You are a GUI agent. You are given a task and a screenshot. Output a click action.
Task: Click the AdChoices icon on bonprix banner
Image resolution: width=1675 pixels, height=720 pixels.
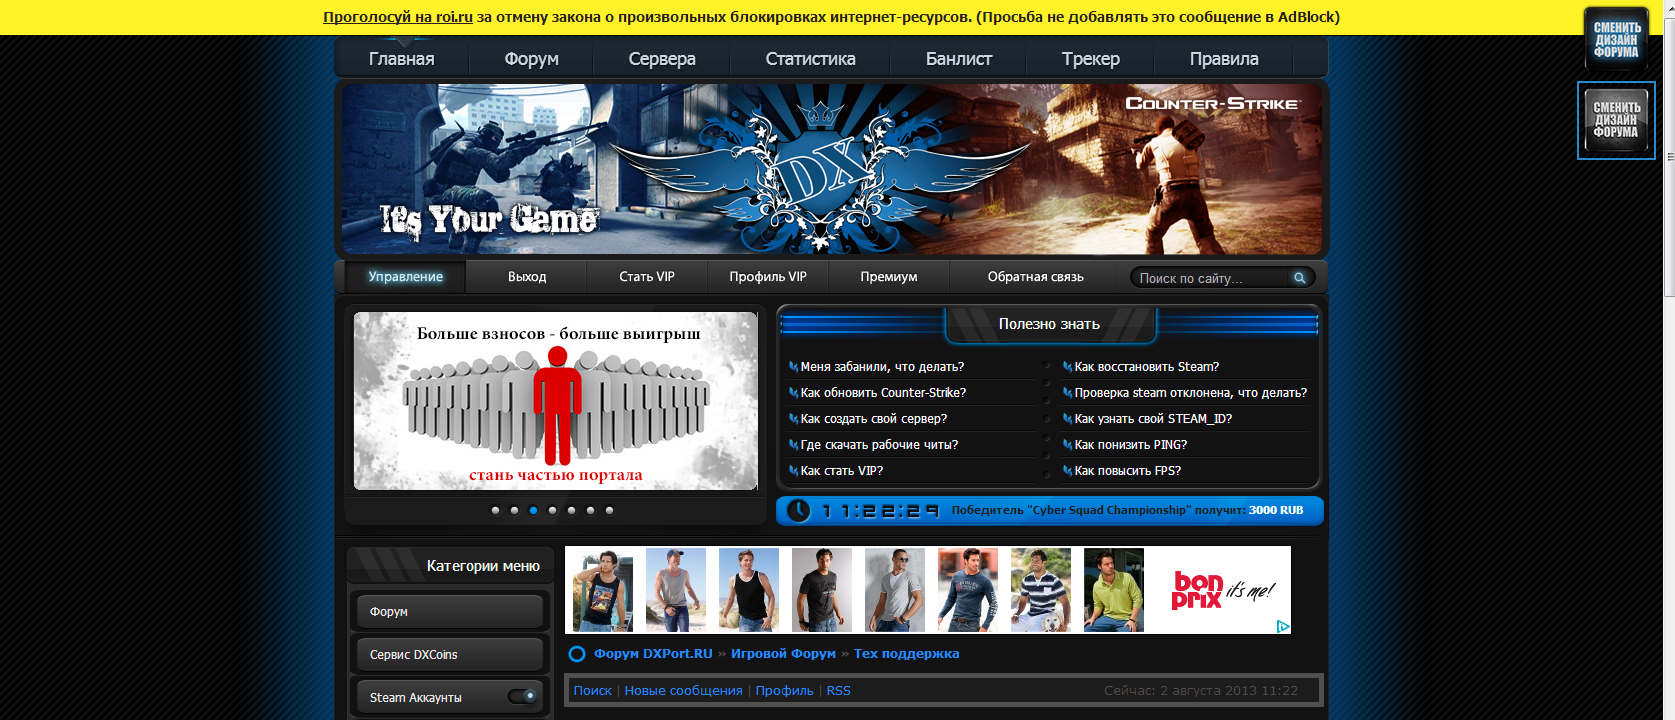(1283, 627)
